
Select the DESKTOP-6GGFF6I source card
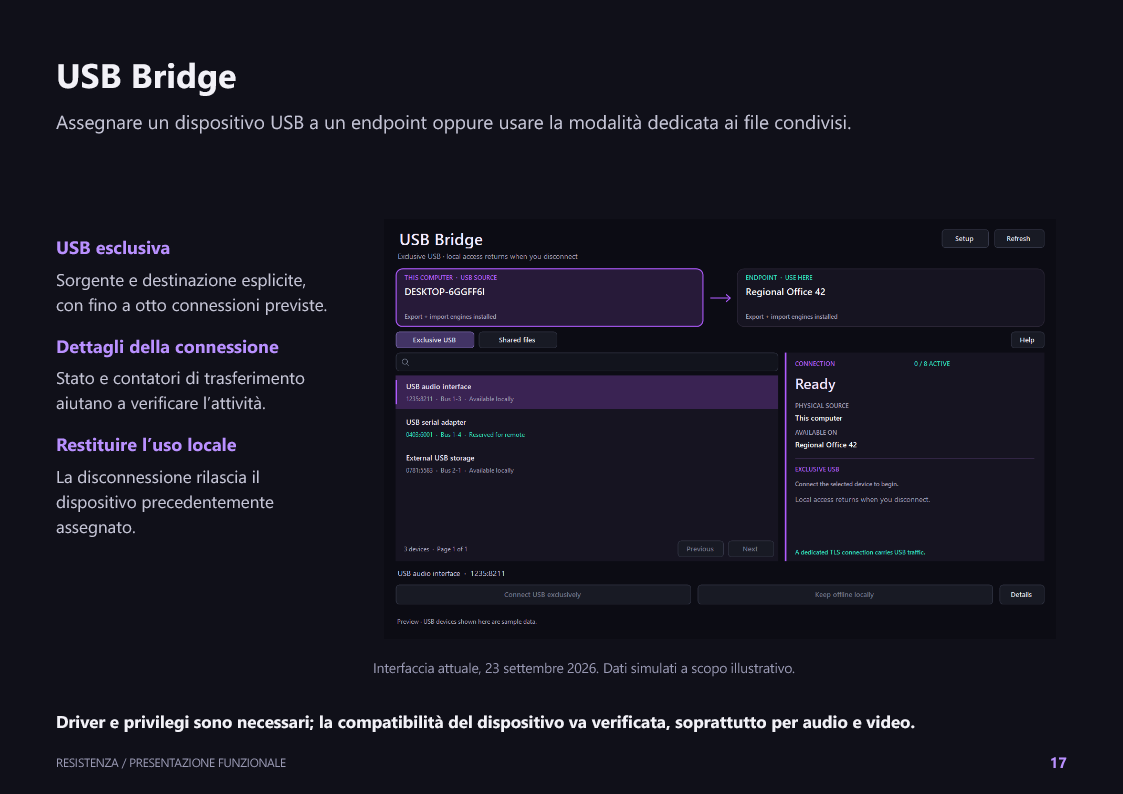tap(549, 298)
